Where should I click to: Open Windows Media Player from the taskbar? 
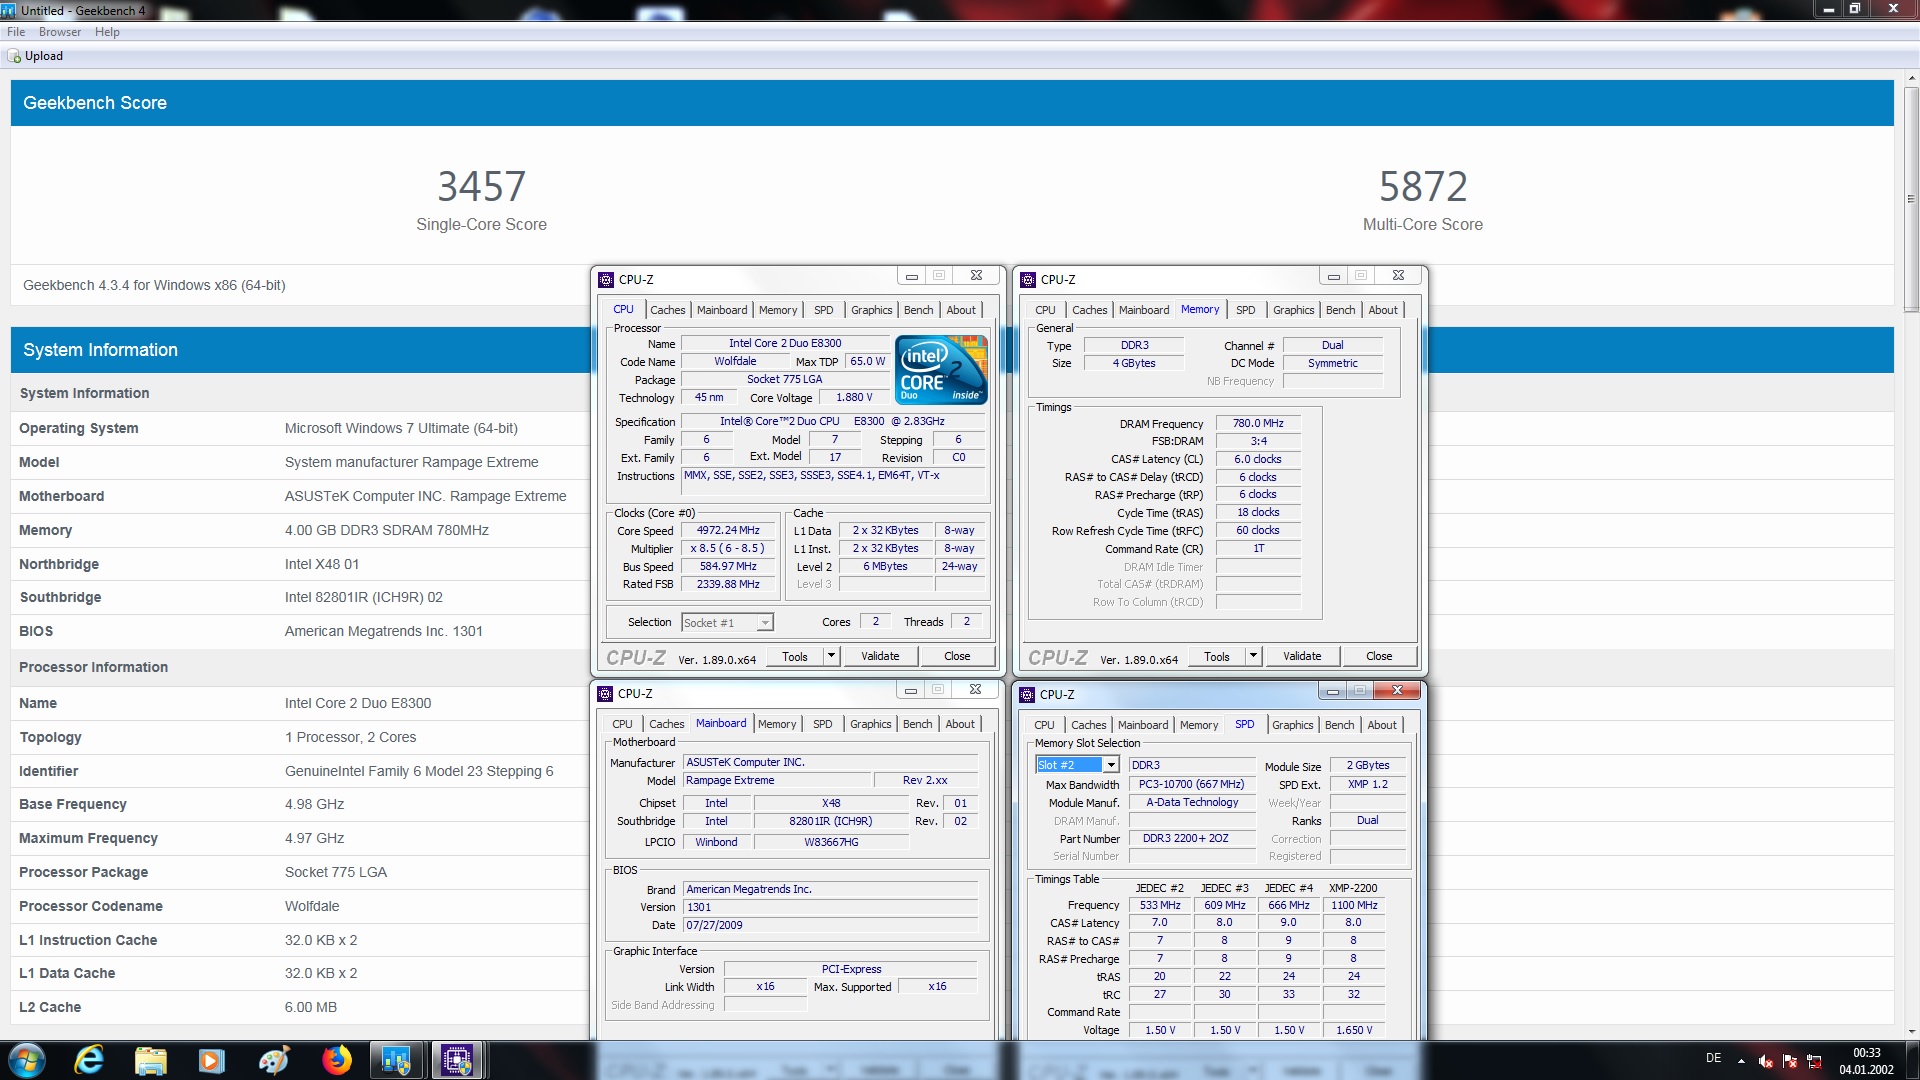tap(212, 1060)
